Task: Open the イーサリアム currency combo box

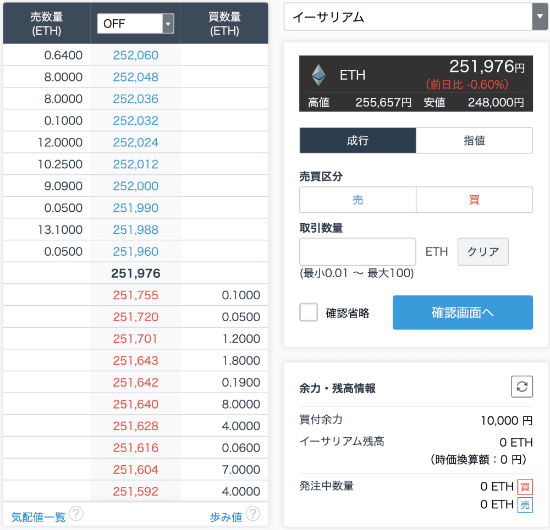Action: [x=416, y=16]
